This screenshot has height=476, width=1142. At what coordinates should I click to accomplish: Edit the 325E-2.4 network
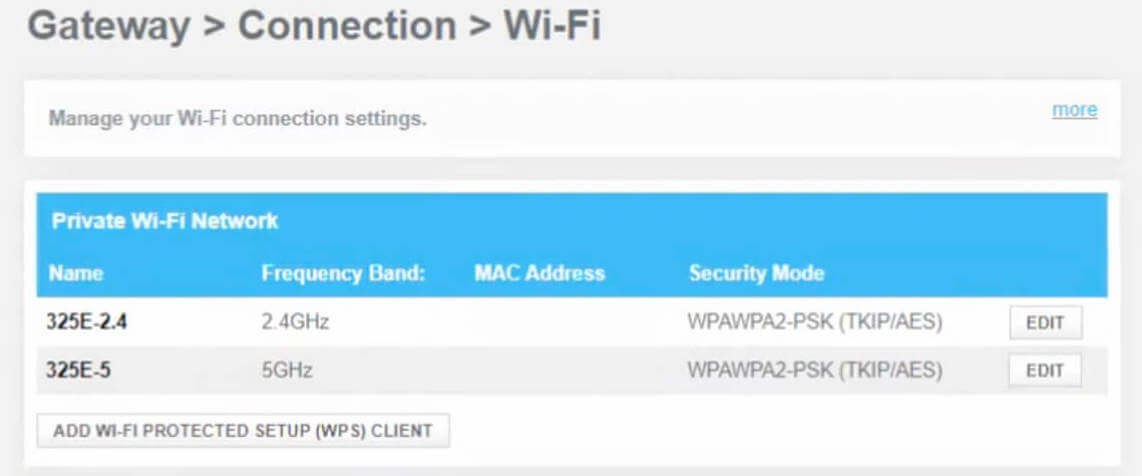tap(1045, 323)
